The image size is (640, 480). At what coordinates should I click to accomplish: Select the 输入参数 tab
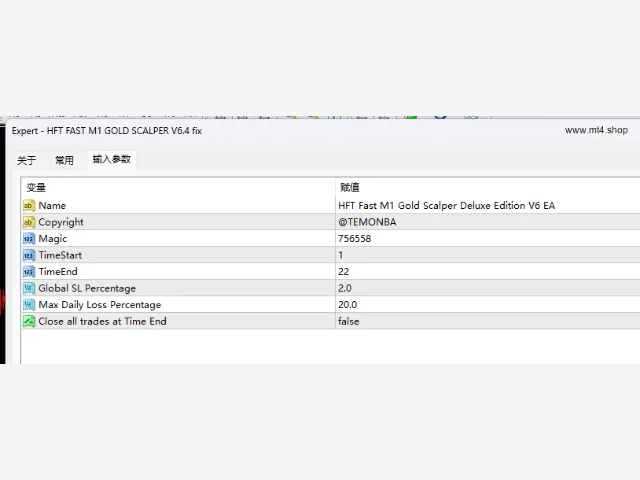tap(111, 159)
